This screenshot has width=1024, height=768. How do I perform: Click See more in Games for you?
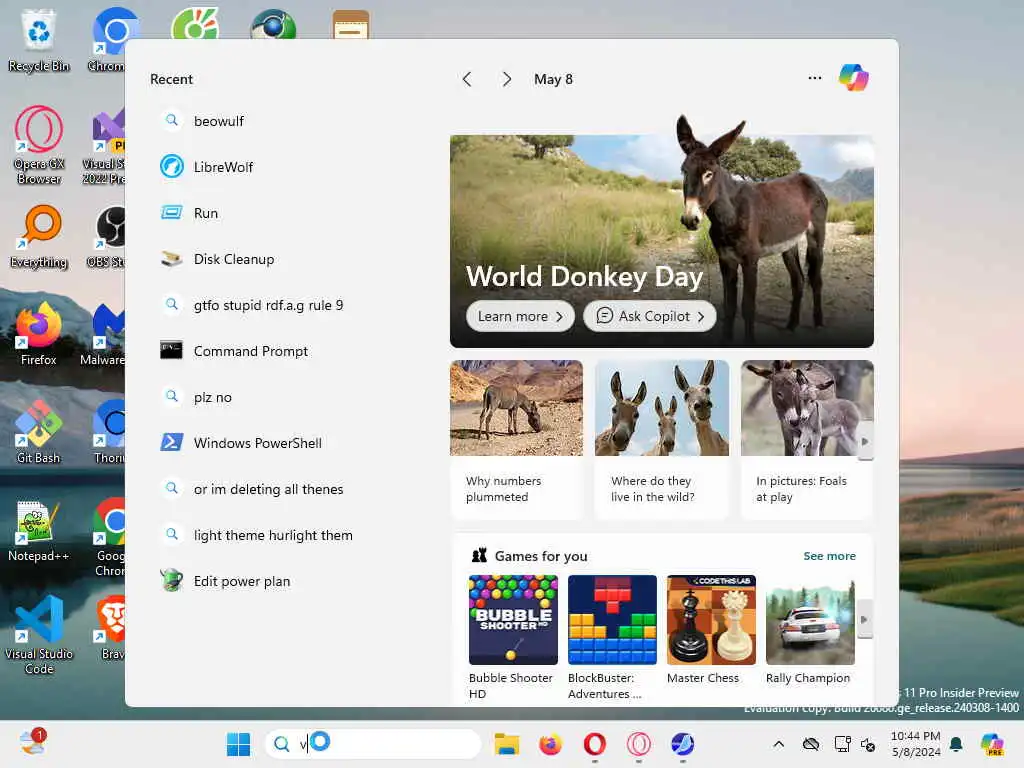point(829,556)
